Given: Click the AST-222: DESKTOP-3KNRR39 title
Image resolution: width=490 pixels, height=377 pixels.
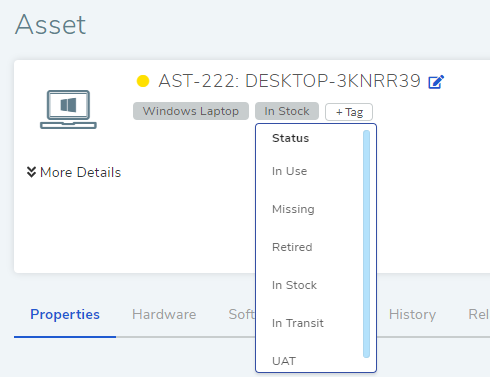Looking at the screenshot, I should pyautogui.click(x=289, y=81).
